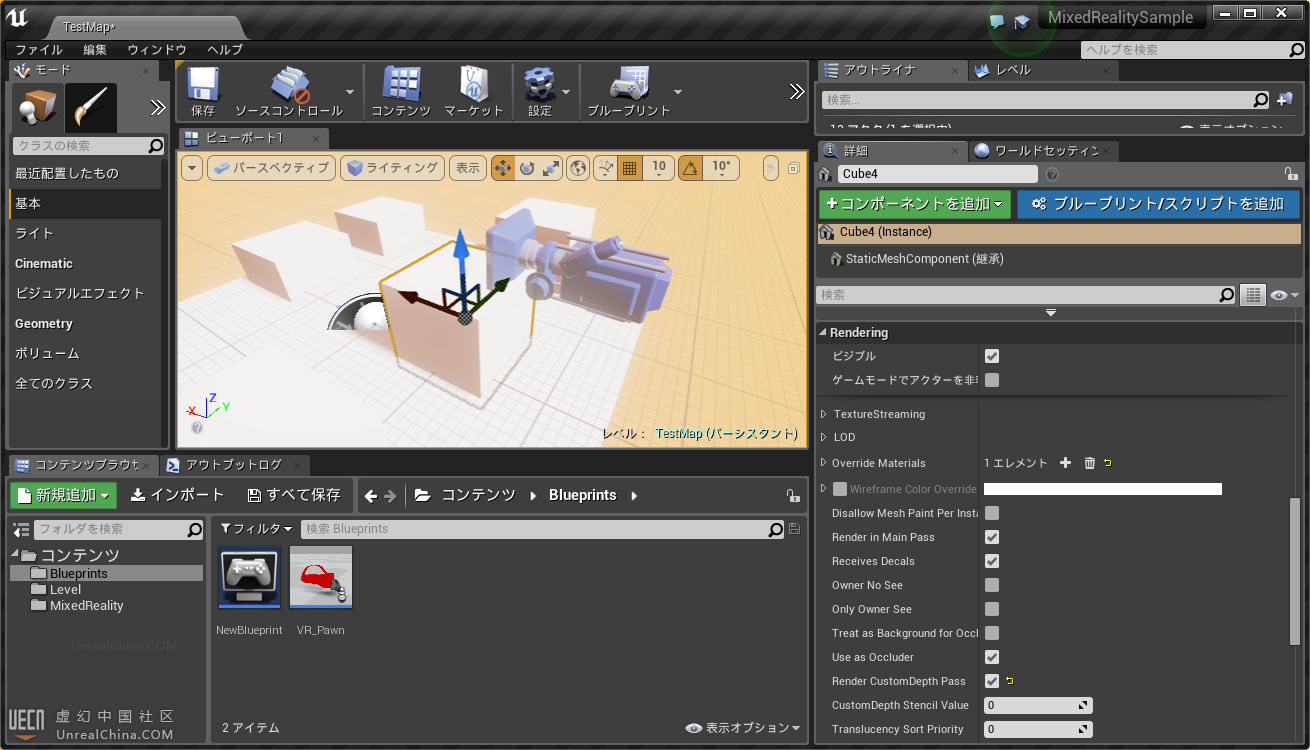Click trash icon beside Override Materials
Screen dimensions: 1310x750
pos(1090,463)
